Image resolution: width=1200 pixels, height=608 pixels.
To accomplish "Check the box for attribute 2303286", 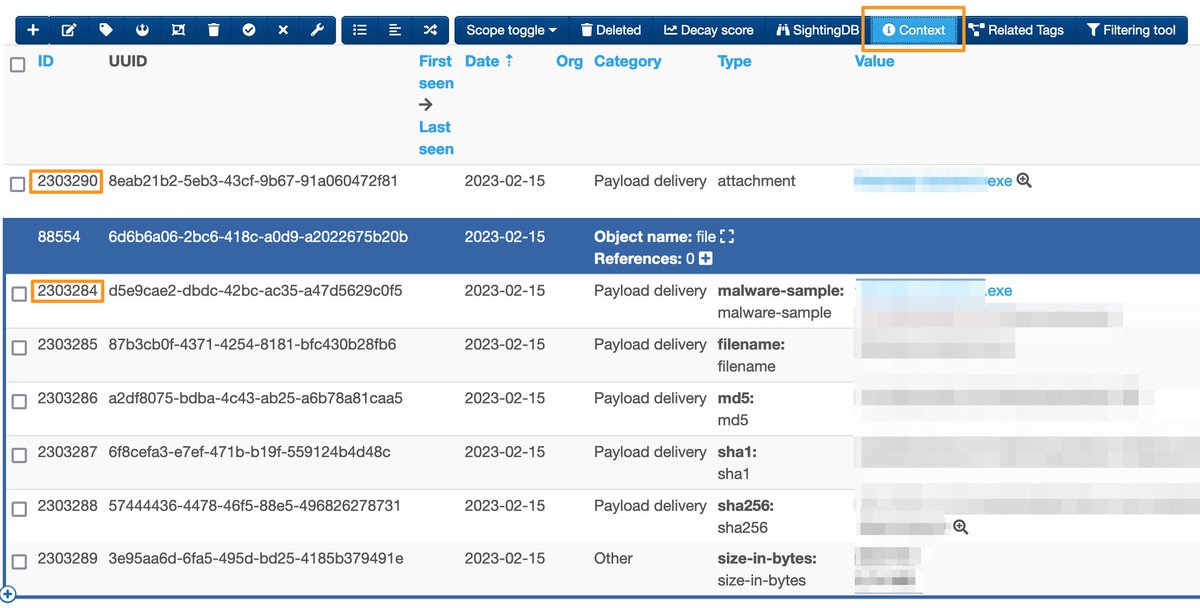I will click(x=18, y=401).
